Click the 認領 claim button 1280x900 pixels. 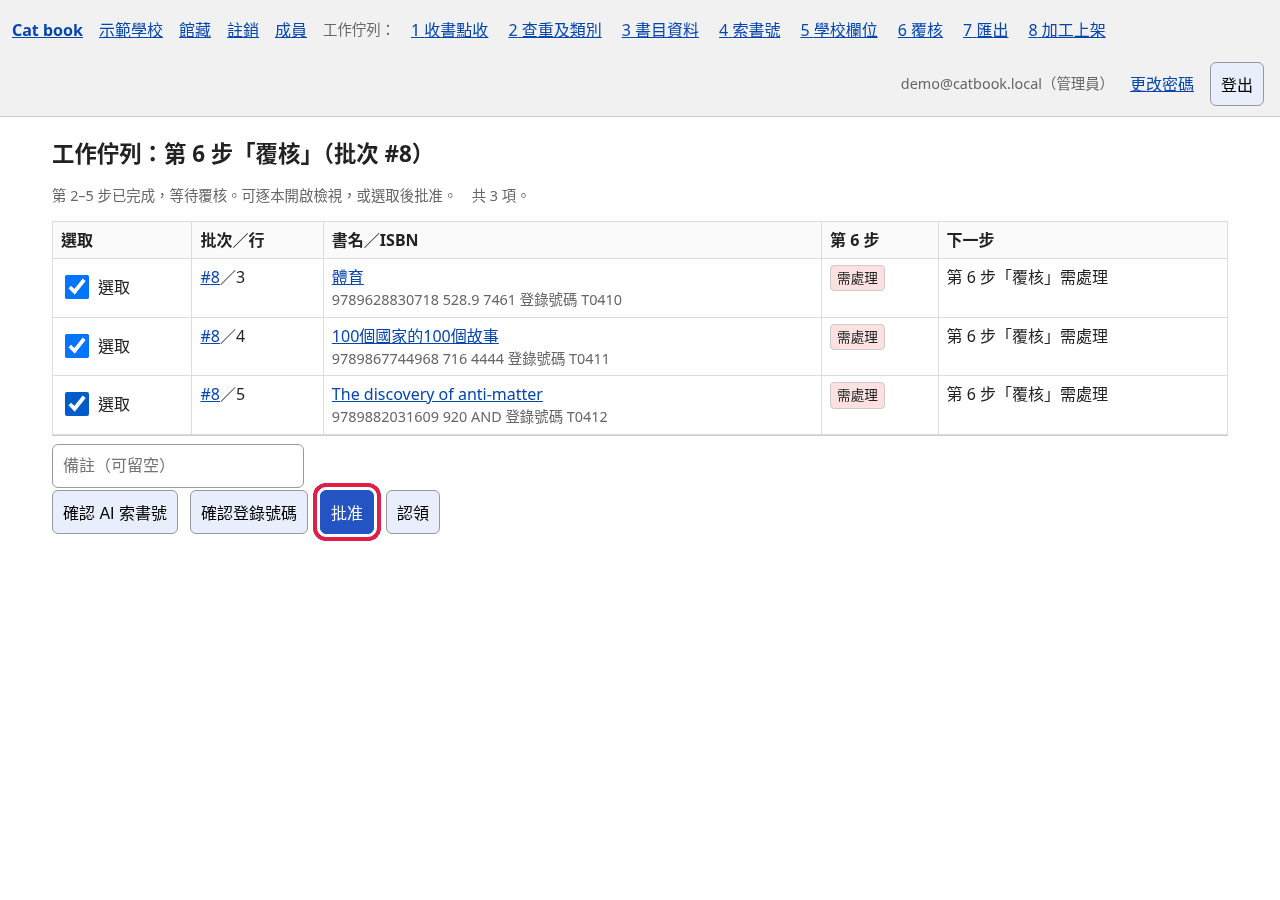coord(413,512)
